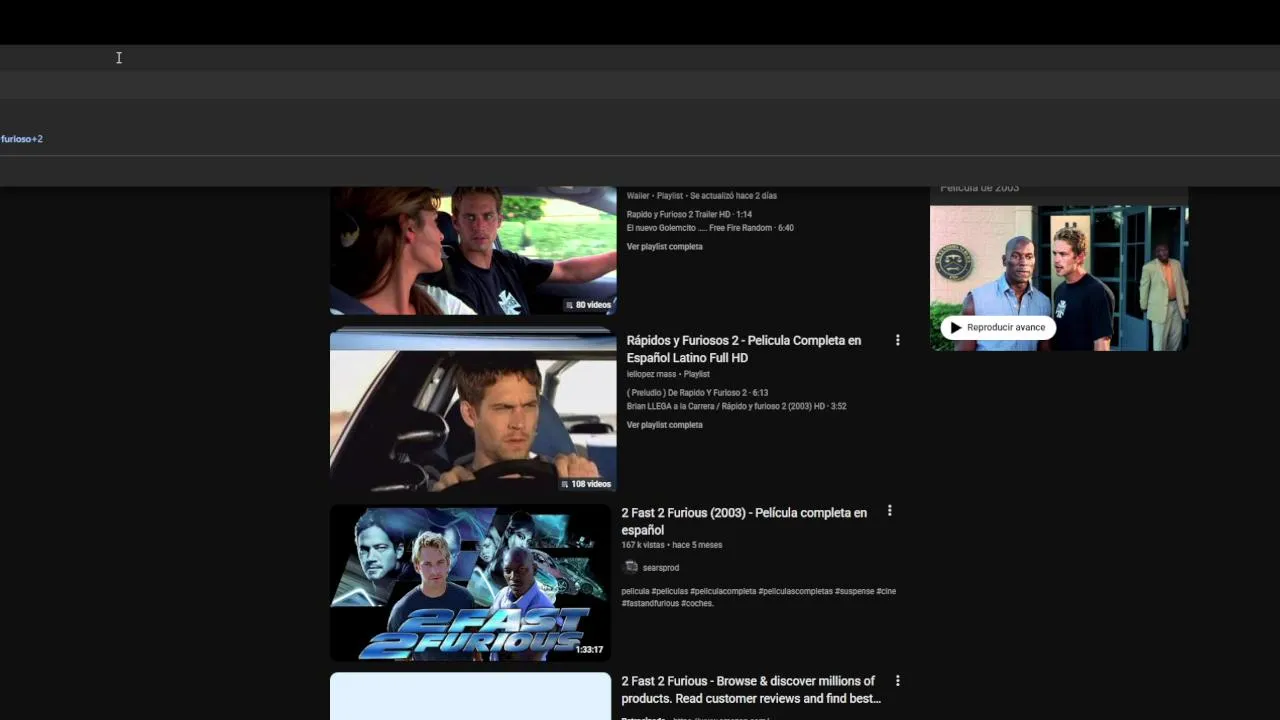
Task: Click Rapido y Furioso 2 Trailer HD 1:14 entry
Action: [689, 215]
